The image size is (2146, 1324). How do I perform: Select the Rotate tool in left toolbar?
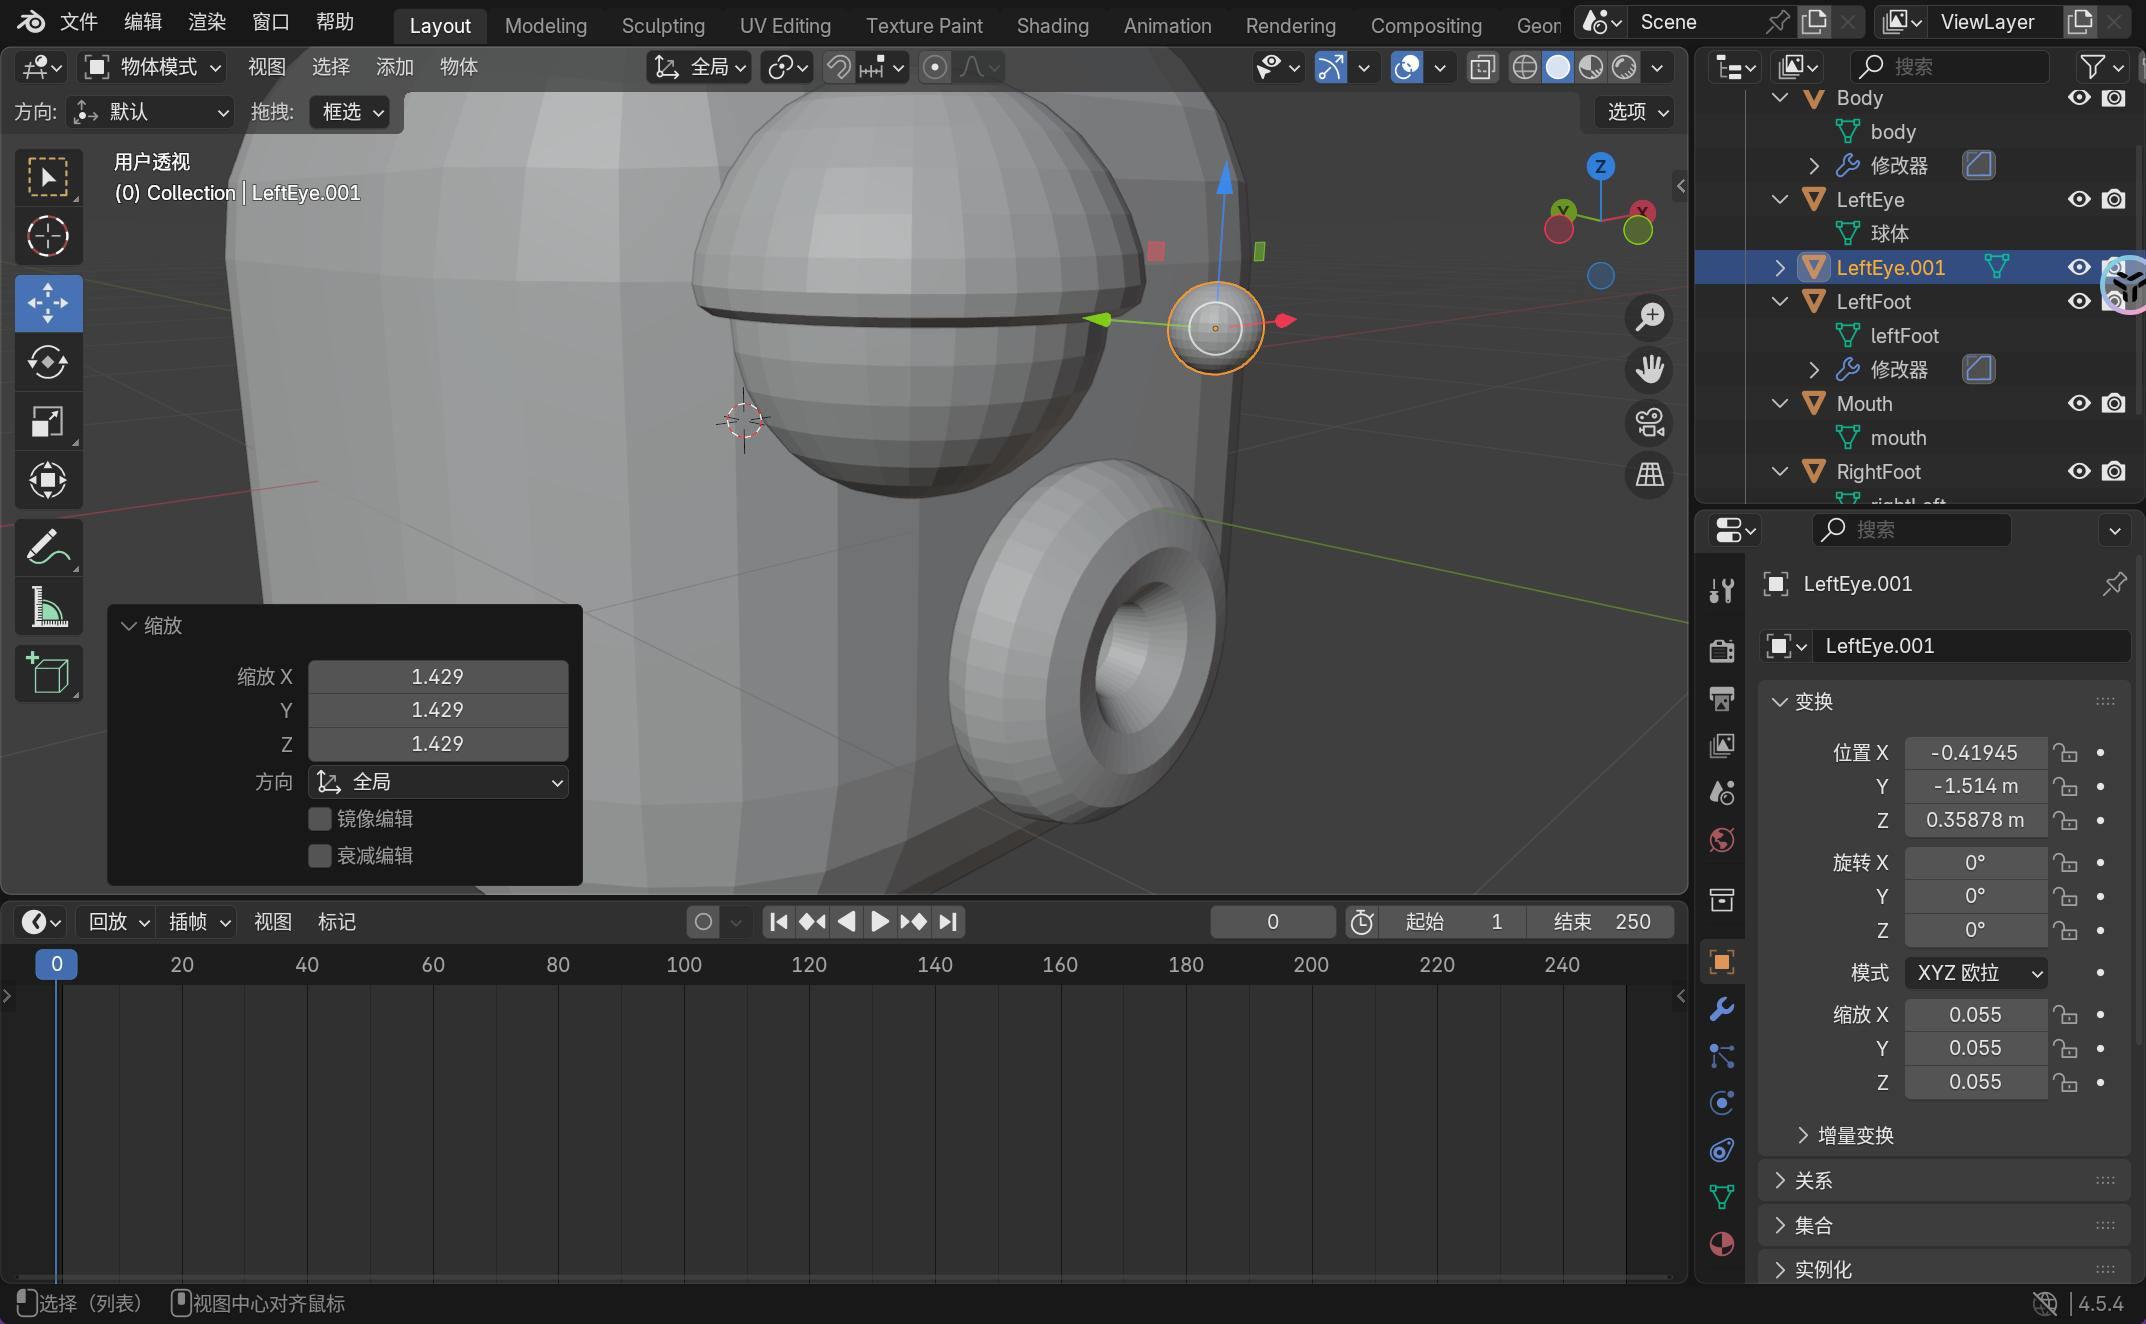[x=47, y=362]
